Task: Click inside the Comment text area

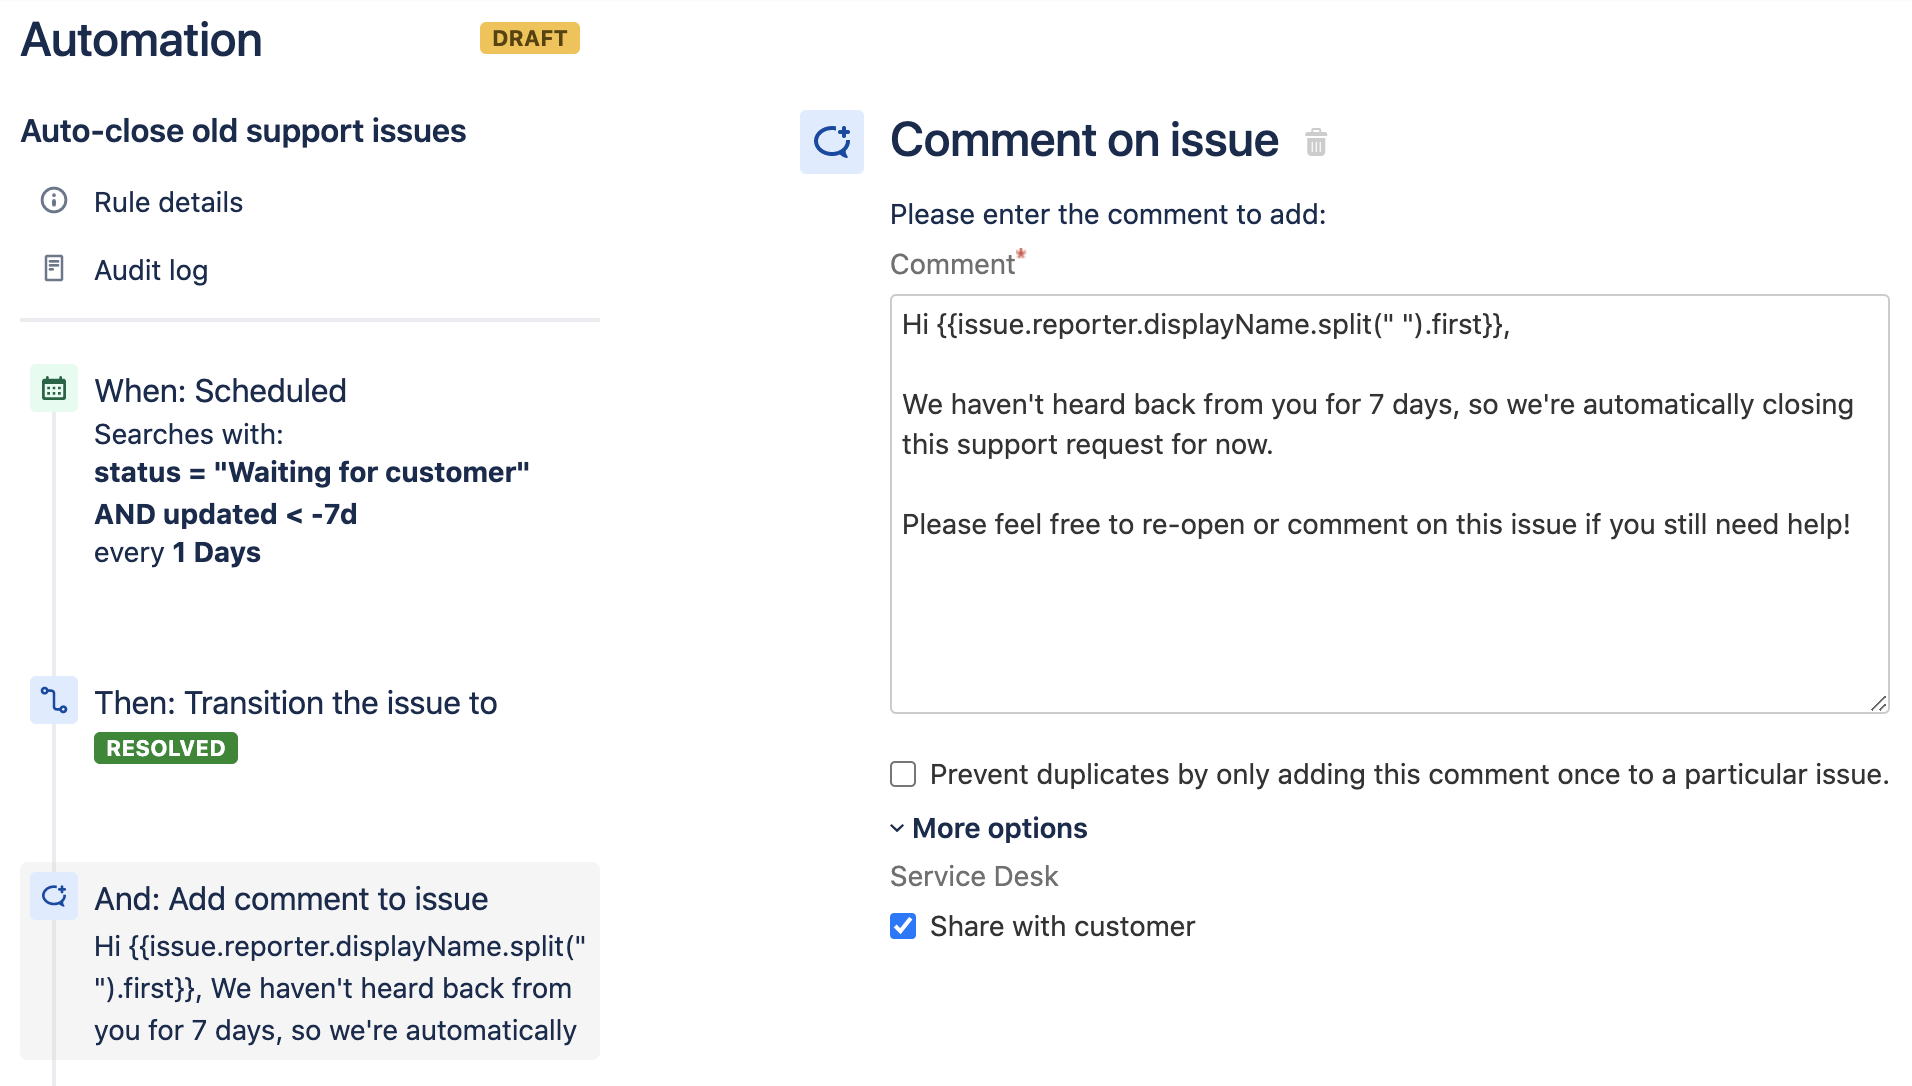Action: point(1390,504)
